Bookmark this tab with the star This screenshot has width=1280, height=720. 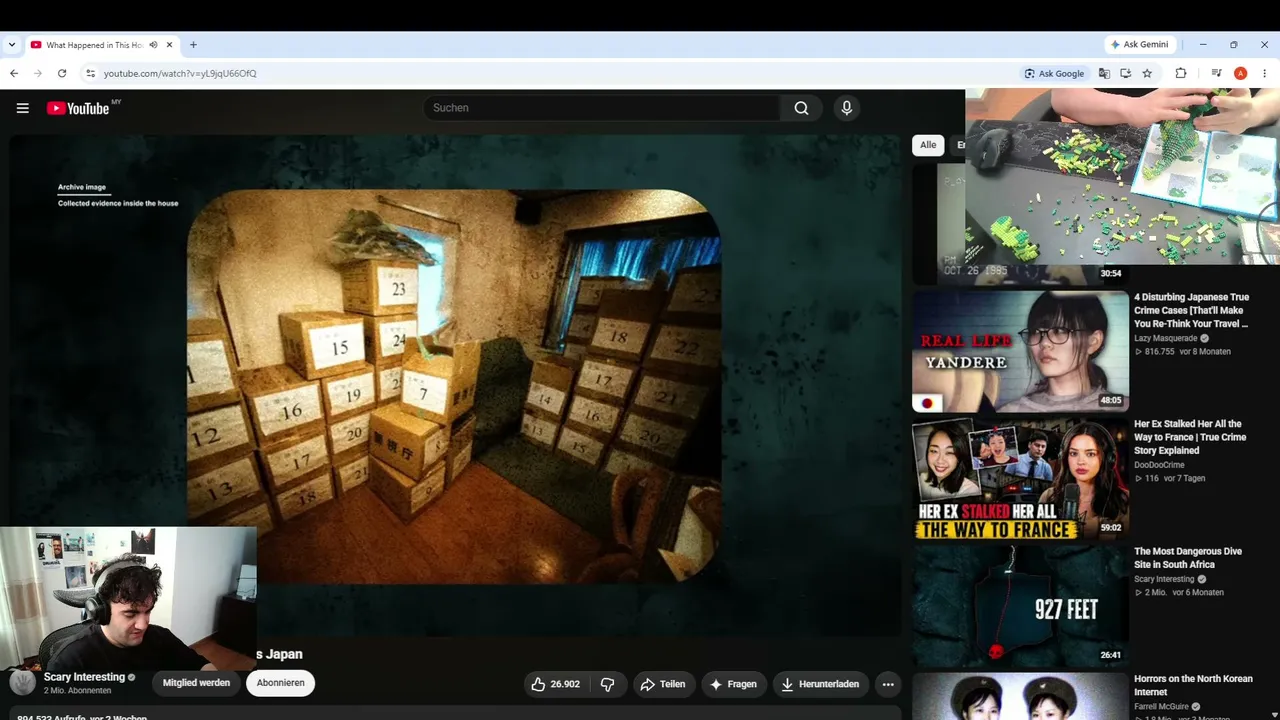coord(1147,73)
